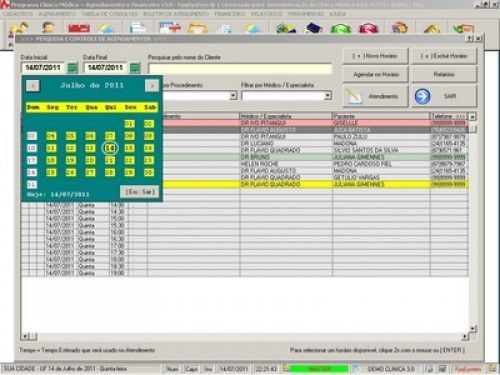Click the DR BRUNO cell
Screen dimensions: 500x375
286,157
